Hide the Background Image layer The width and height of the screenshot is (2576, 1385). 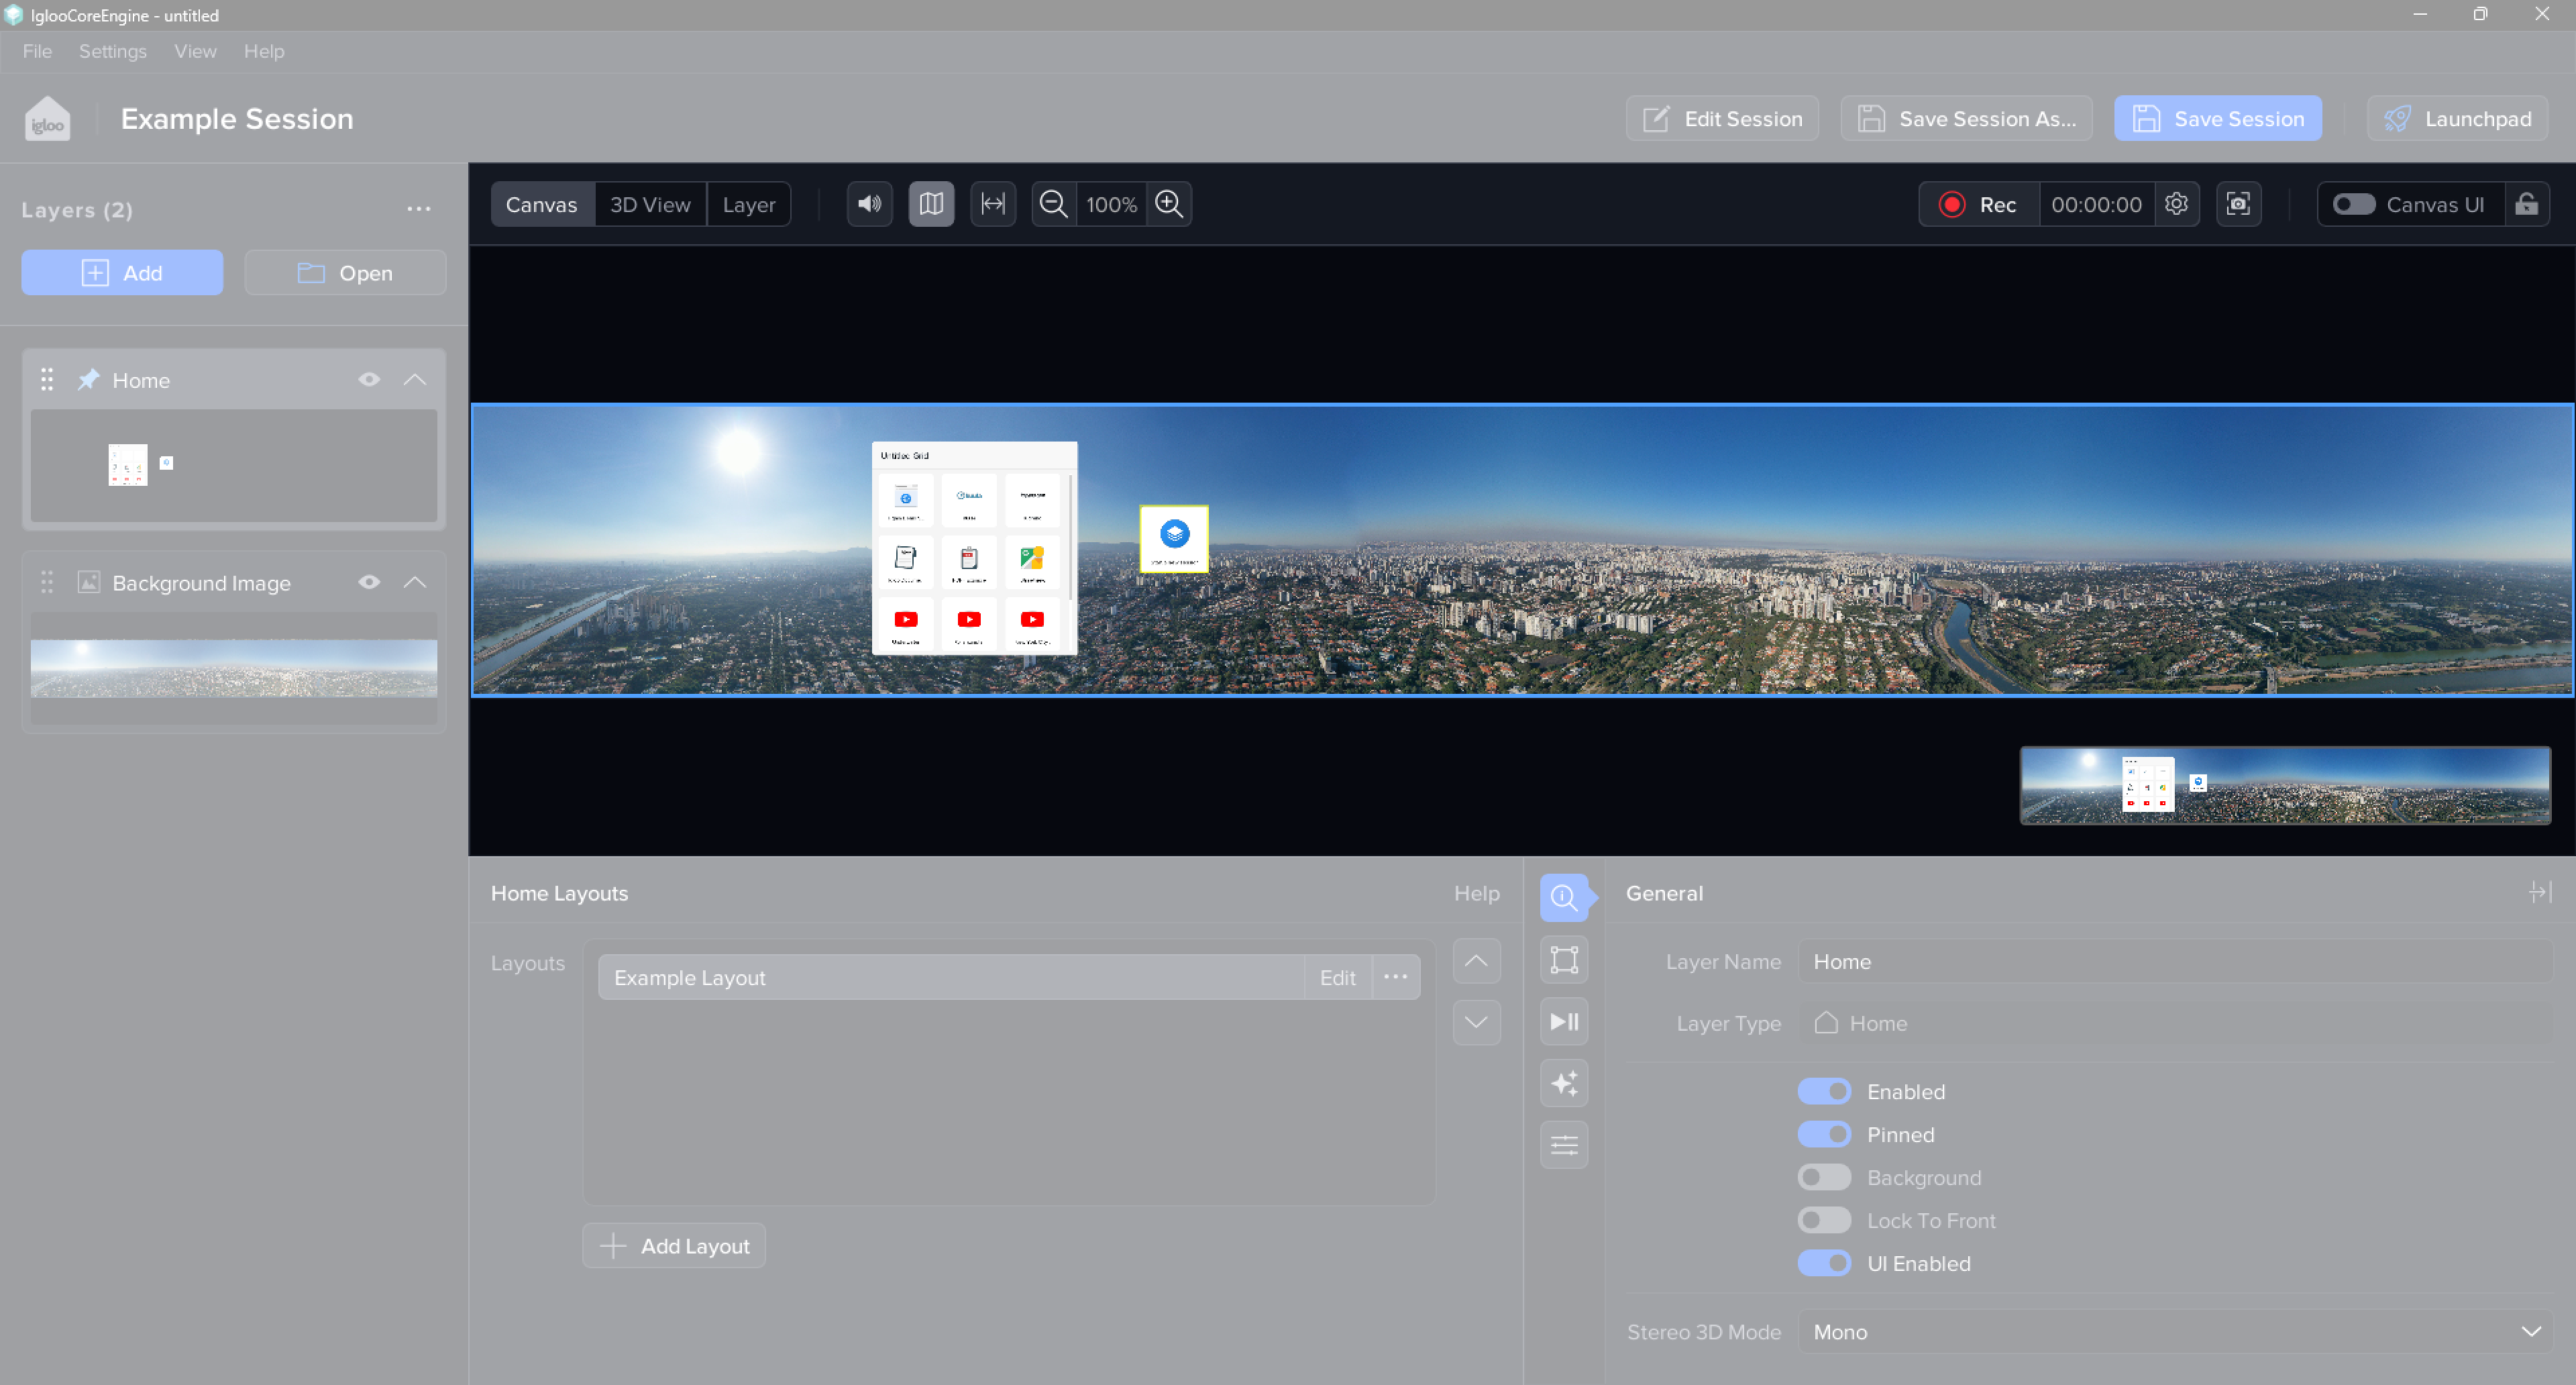[369, 582]
